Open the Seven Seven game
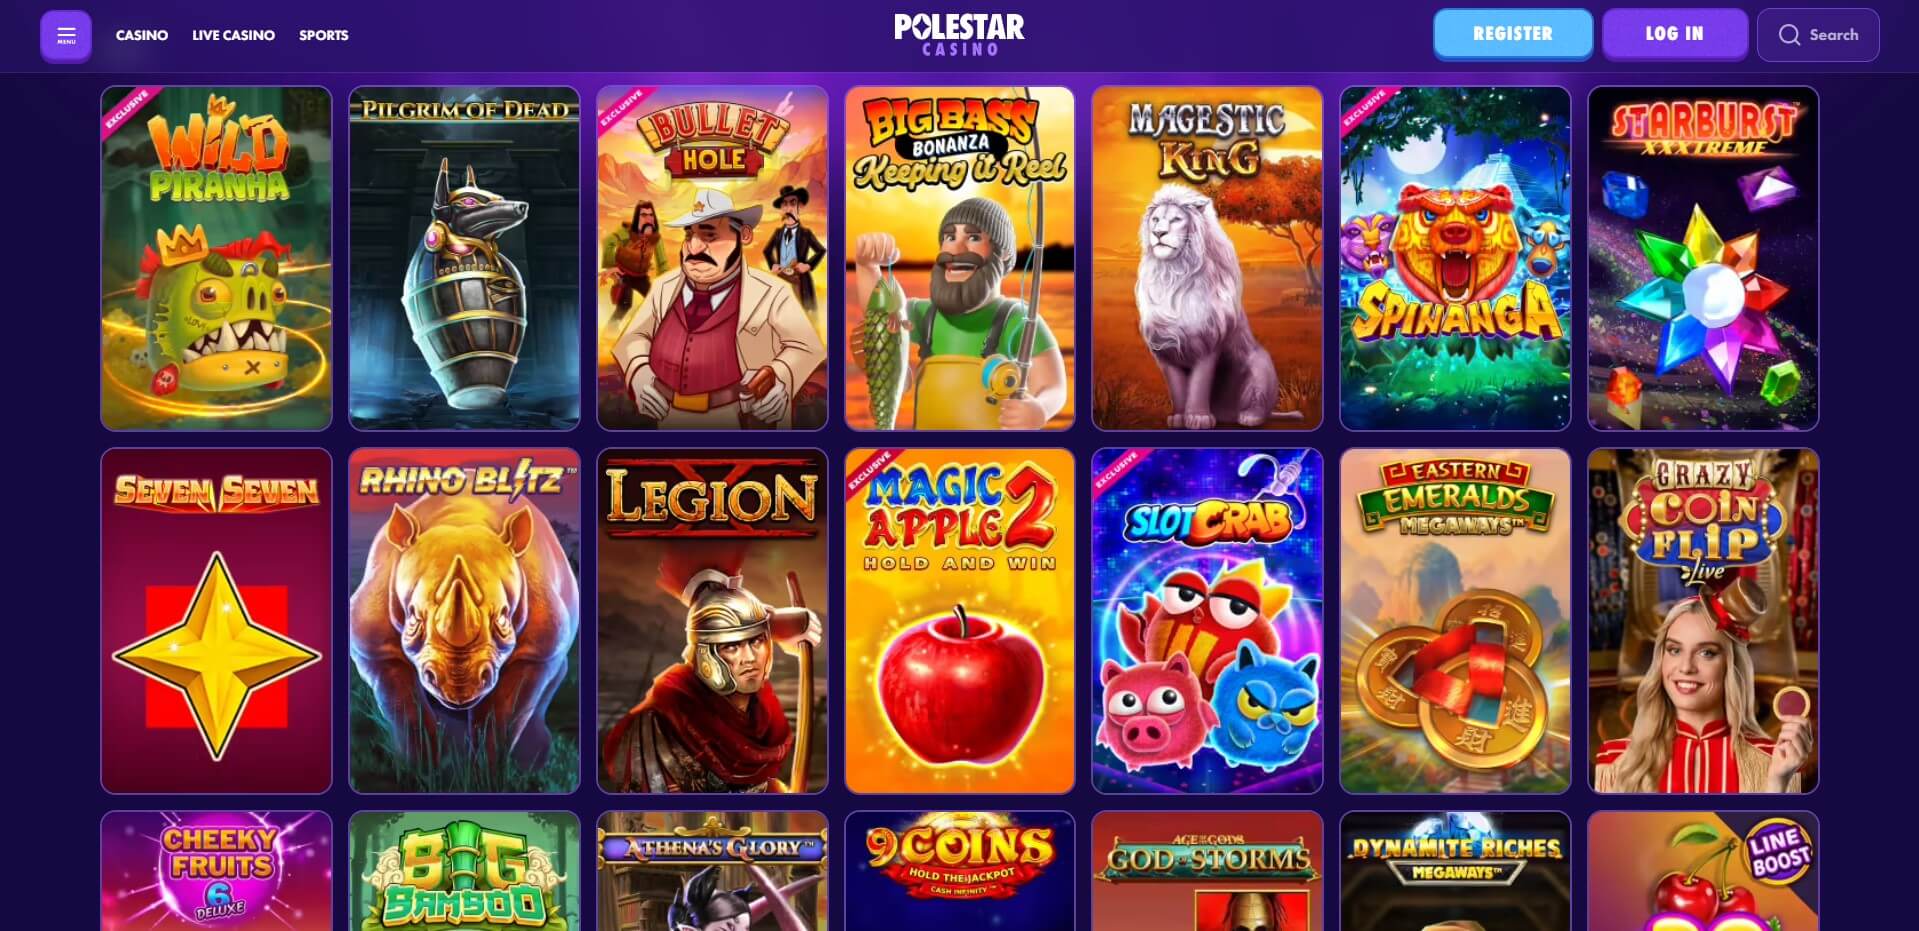The image size is (1919, 931). click(216, 621)
